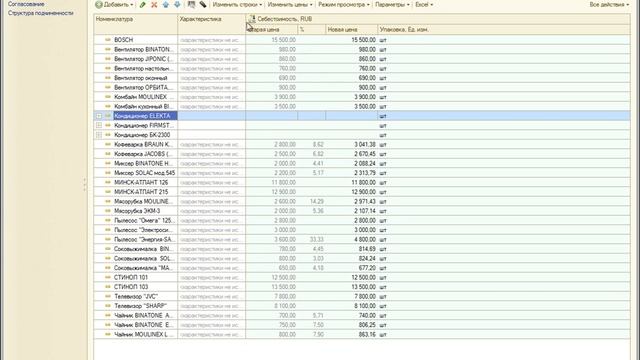Open the Параметры dropdown
The height and width of the screenshot is (360, 640).
[392, 5]
